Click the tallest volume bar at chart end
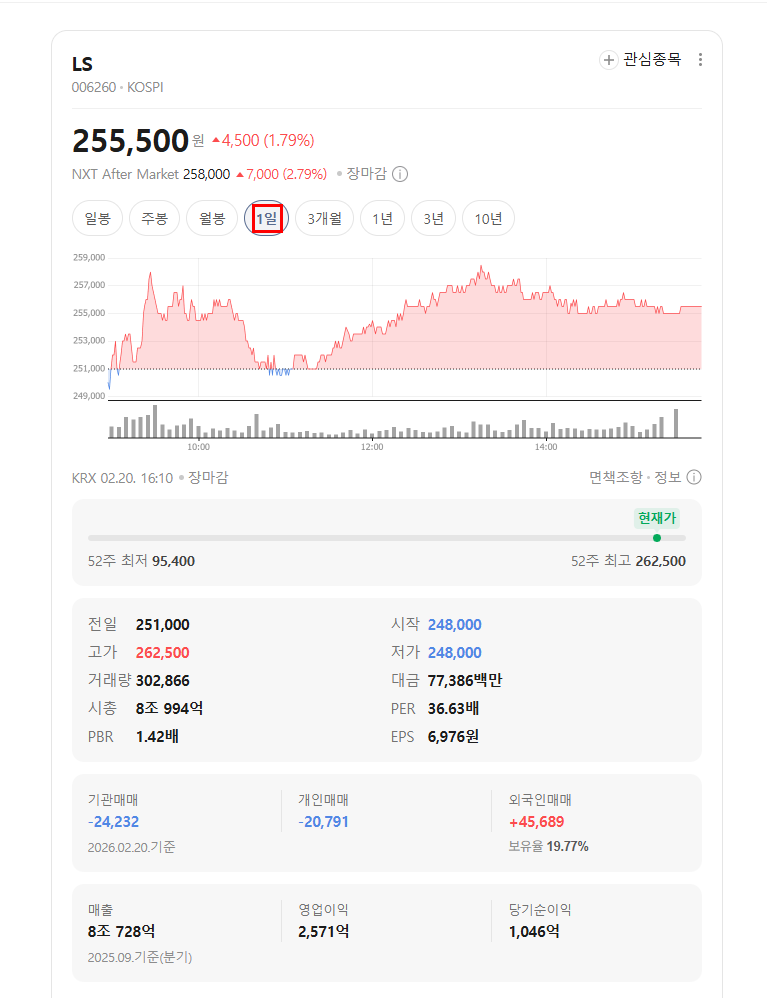Screen dimensions: 767x998 pyautogui.click(x=676, y=423)
